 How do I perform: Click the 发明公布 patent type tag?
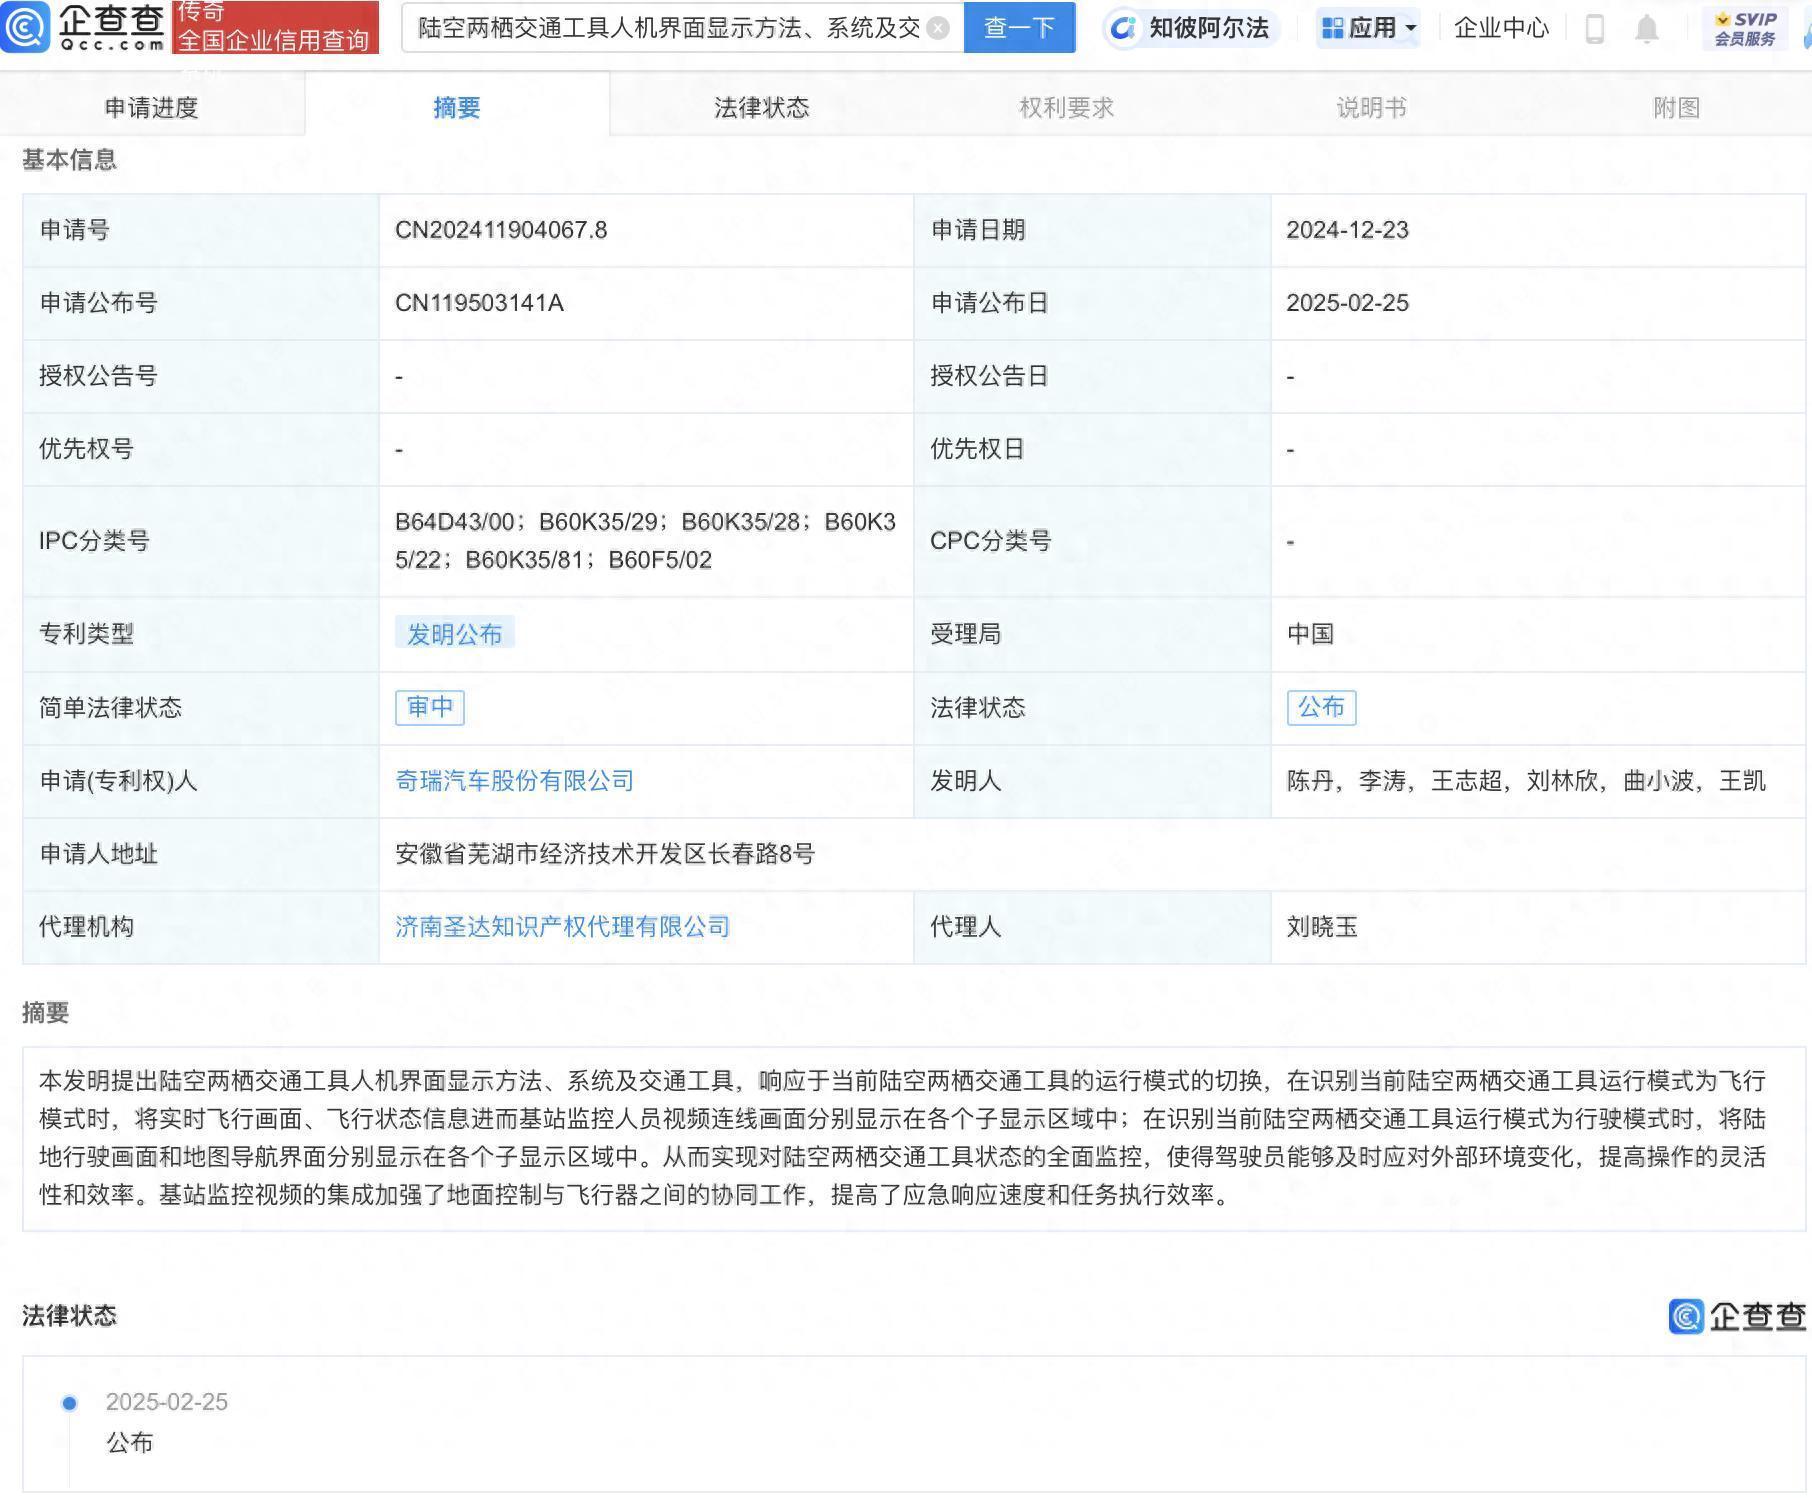tap(455, 633)
